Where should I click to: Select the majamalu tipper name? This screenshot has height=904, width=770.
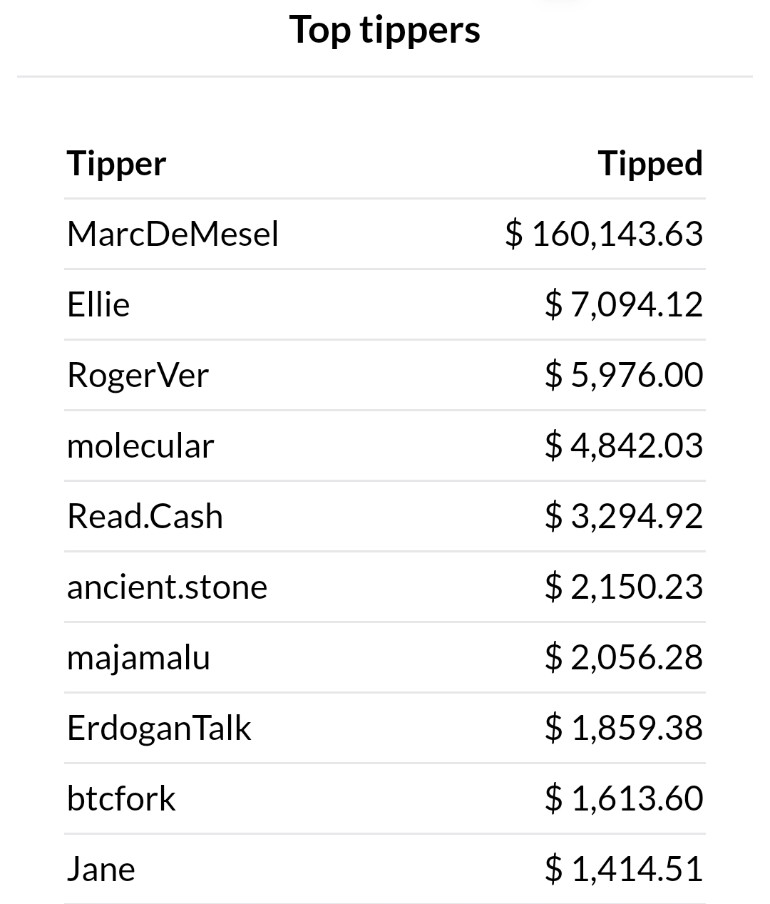coord(138,658)
